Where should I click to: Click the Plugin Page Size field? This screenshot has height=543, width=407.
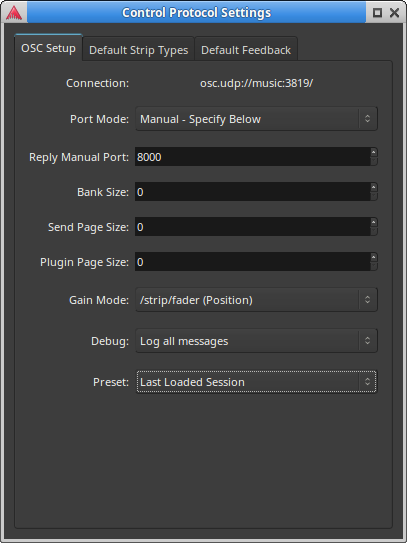(x=253, y=262)
